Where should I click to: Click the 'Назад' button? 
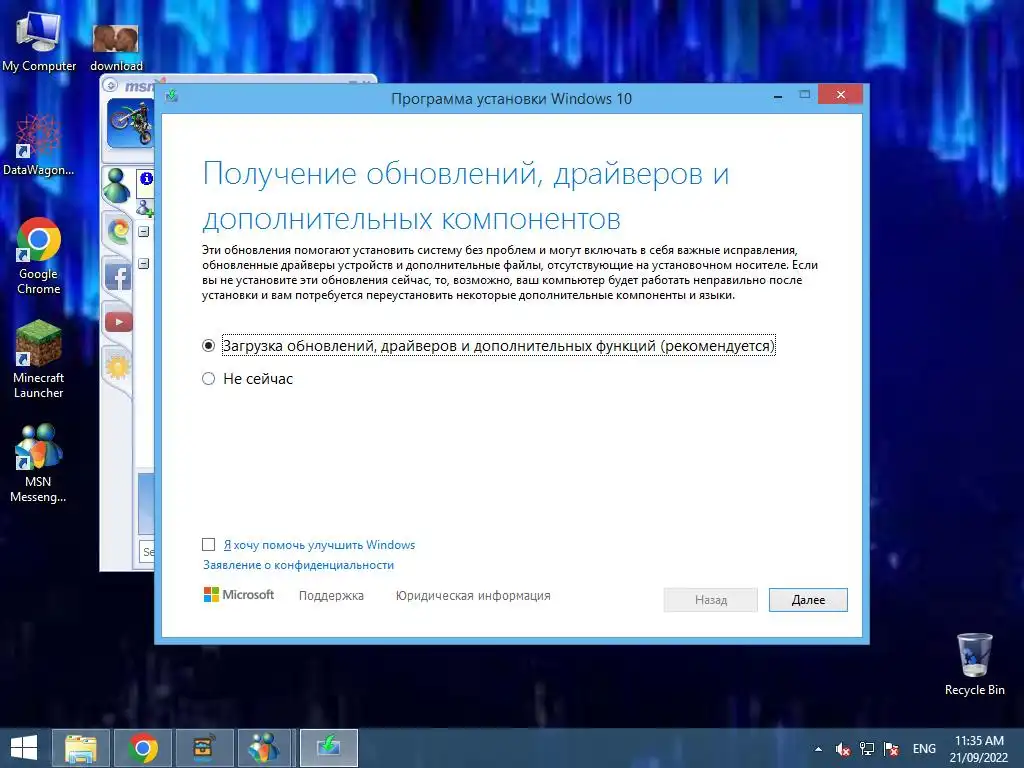tap(711, 600)
